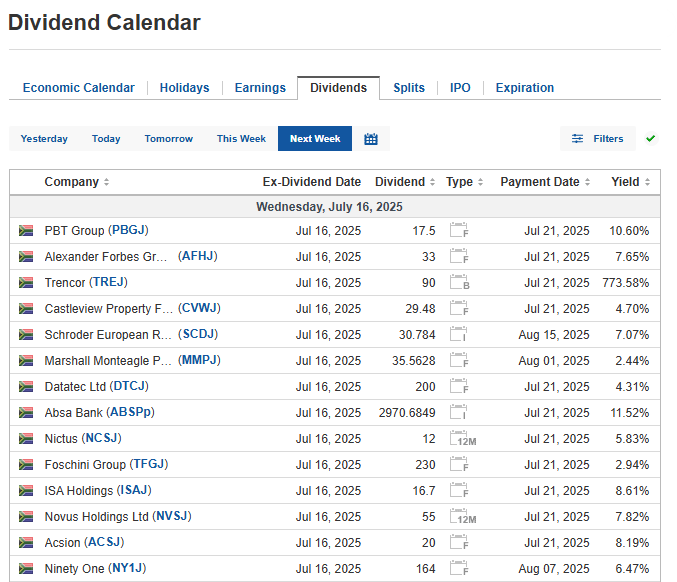Switch to the Holidays tab
The image size is (677, 582).
(x=184, y=88)
